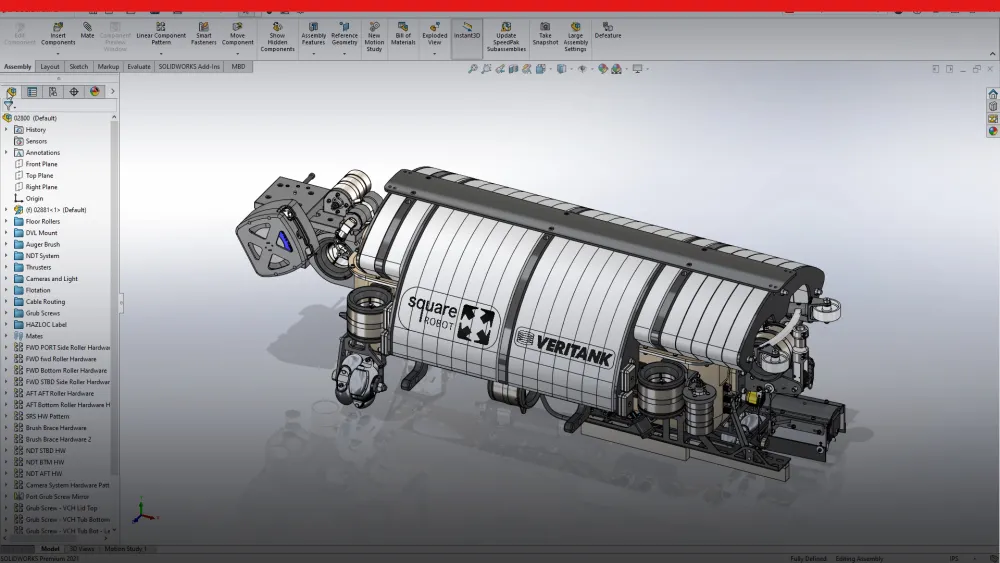Switch to the MBD tab
The height and width of the screenshot is (563, 1000).
click(239, 66)
